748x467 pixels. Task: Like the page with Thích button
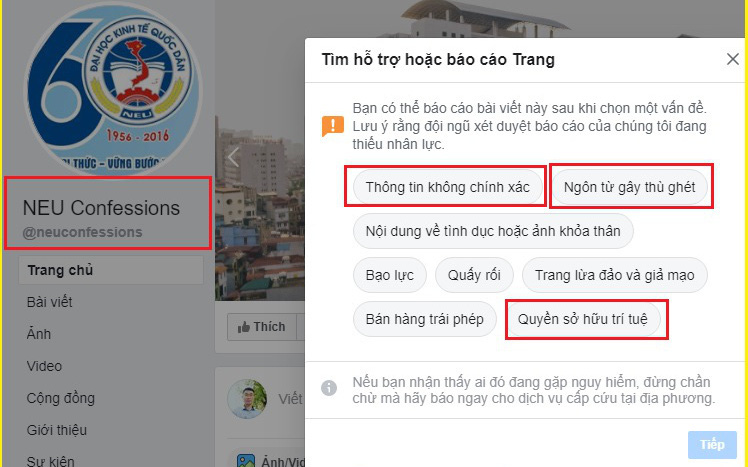point(262,327)
